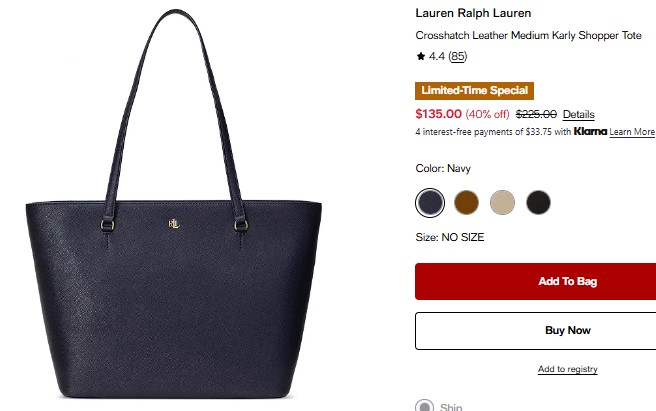This screenshot has height=411, width=656.
Task: Open the 85 reviews link
Action: click(458, 57)
